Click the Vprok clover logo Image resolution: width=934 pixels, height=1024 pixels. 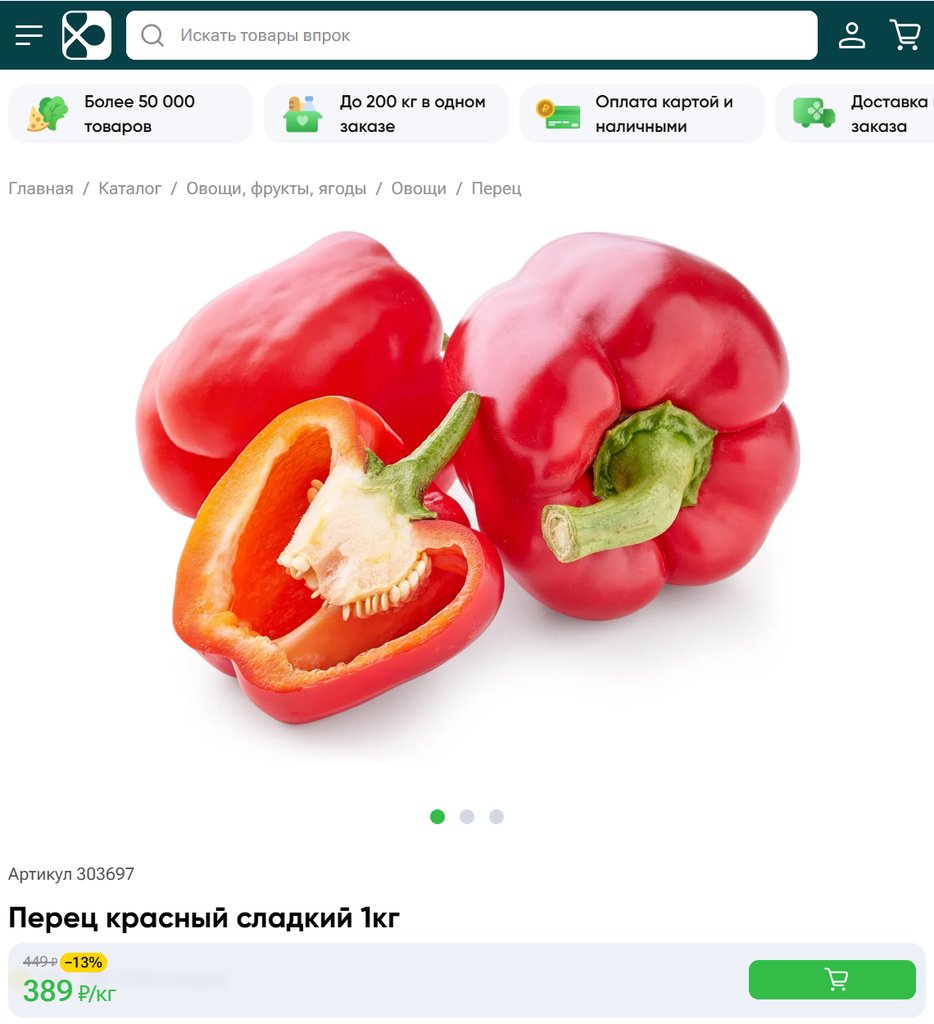pos(87,35)
